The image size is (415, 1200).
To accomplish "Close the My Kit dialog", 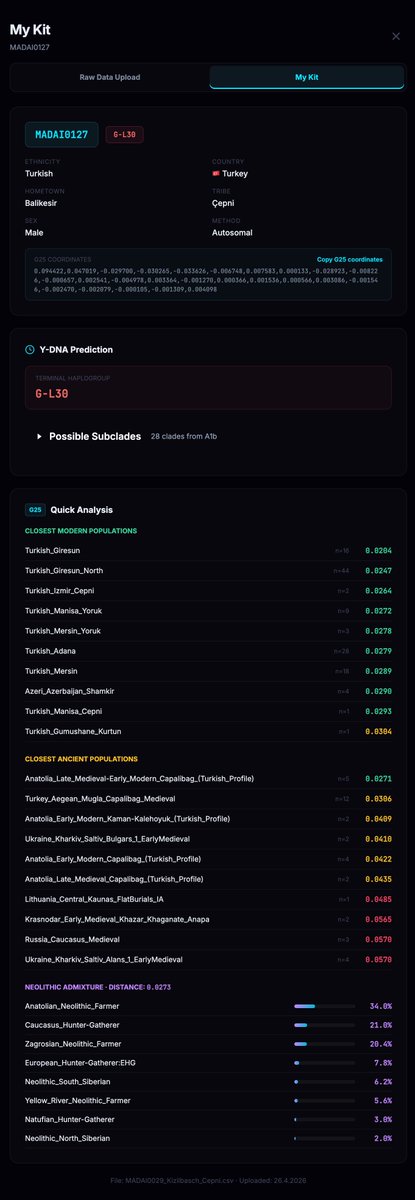I will (x=395, y=36).
